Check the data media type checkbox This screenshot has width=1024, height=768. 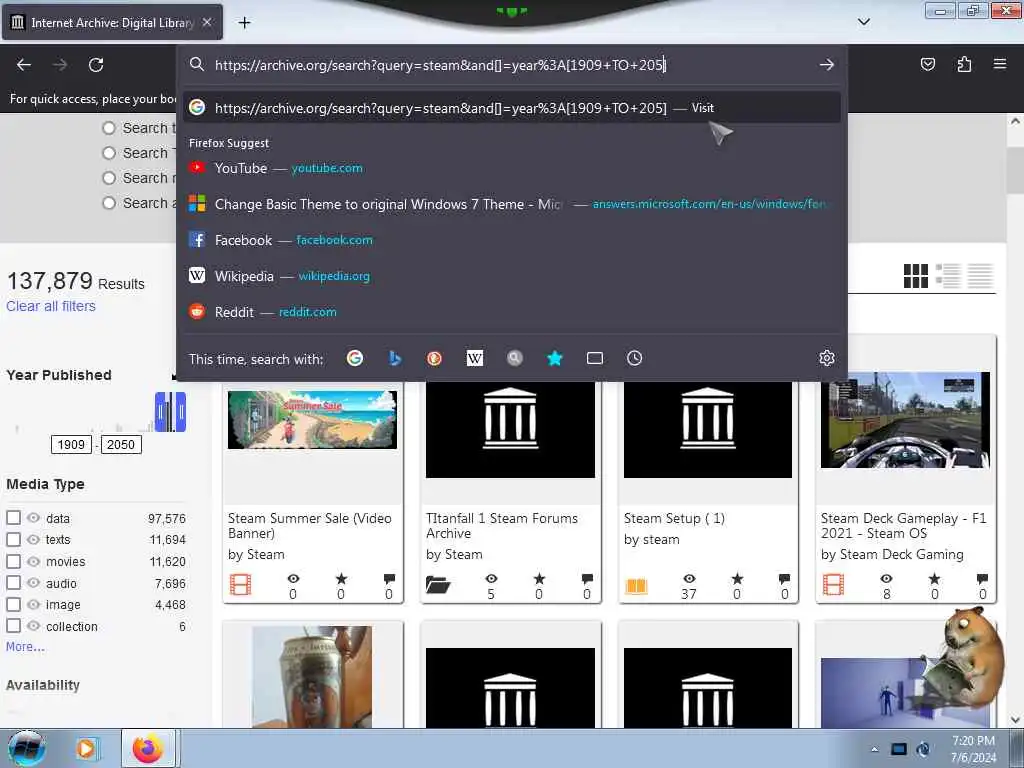click(x=13, y=517)
